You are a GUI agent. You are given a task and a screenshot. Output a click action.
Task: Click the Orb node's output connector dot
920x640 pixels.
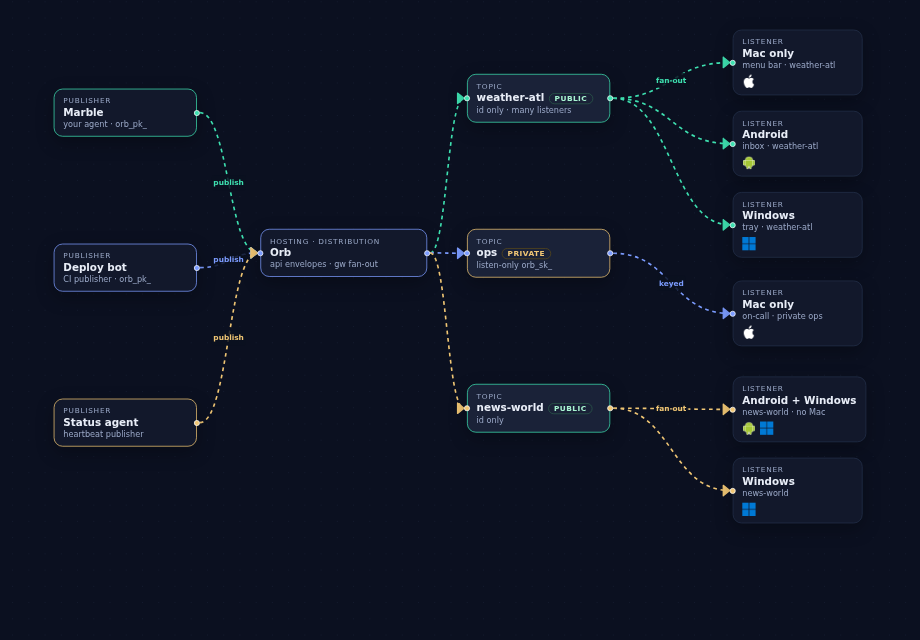(x=427, y=253)
